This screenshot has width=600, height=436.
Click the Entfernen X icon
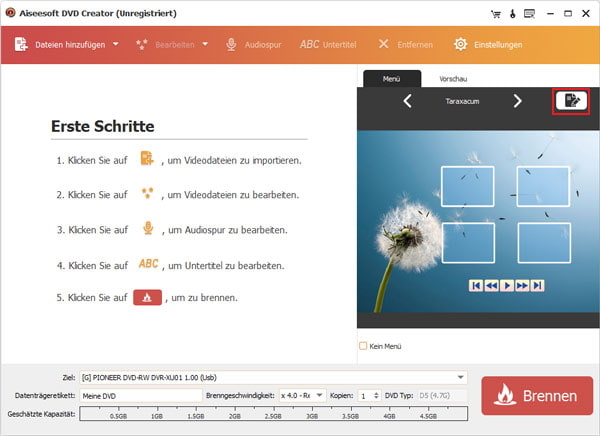point(383,44)
